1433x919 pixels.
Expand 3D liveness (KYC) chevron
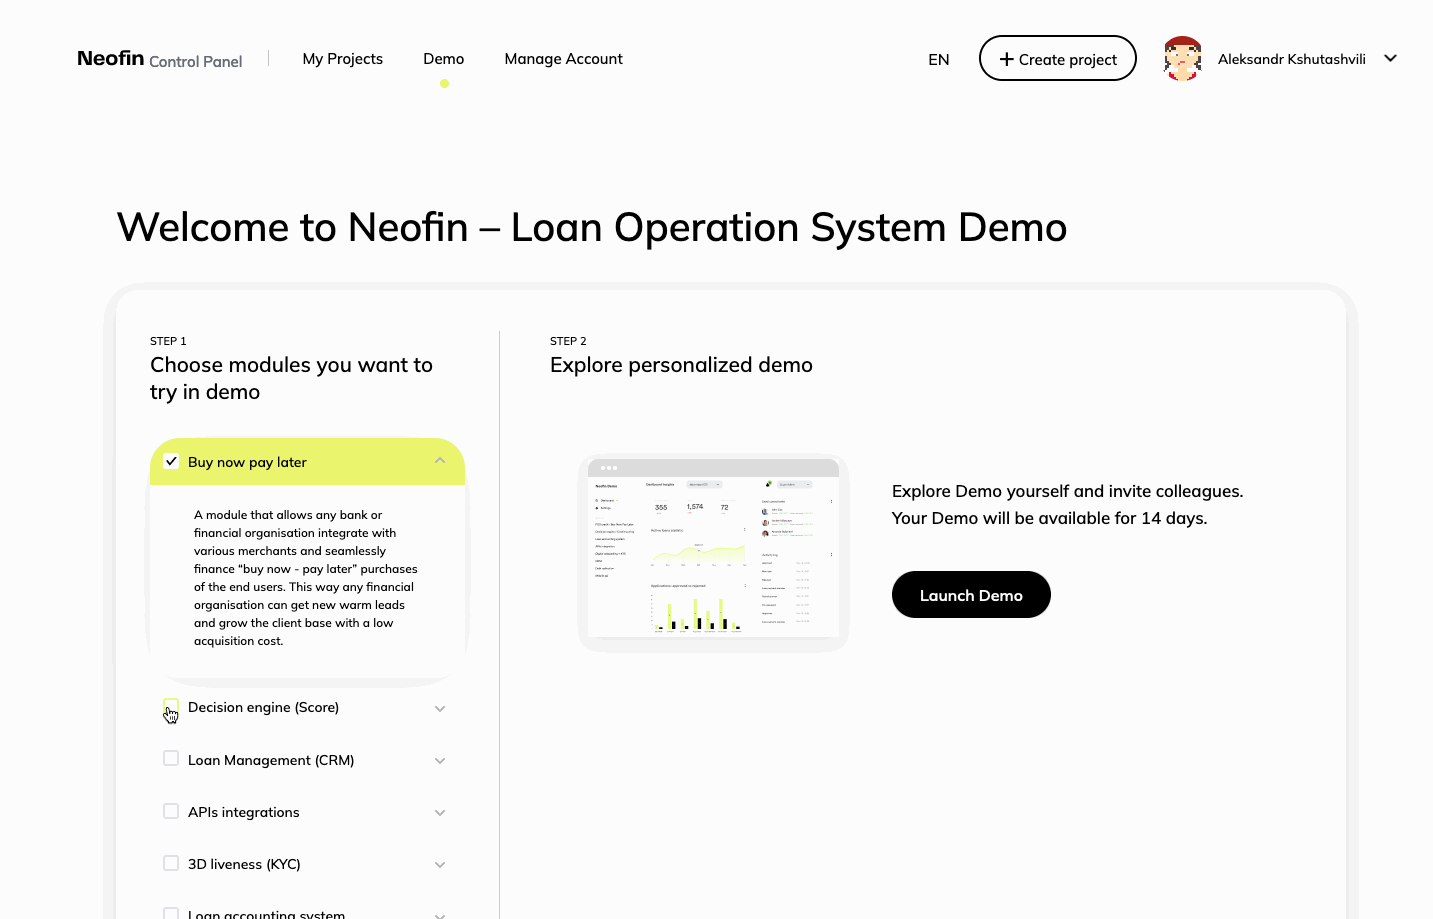pos(440,864)
